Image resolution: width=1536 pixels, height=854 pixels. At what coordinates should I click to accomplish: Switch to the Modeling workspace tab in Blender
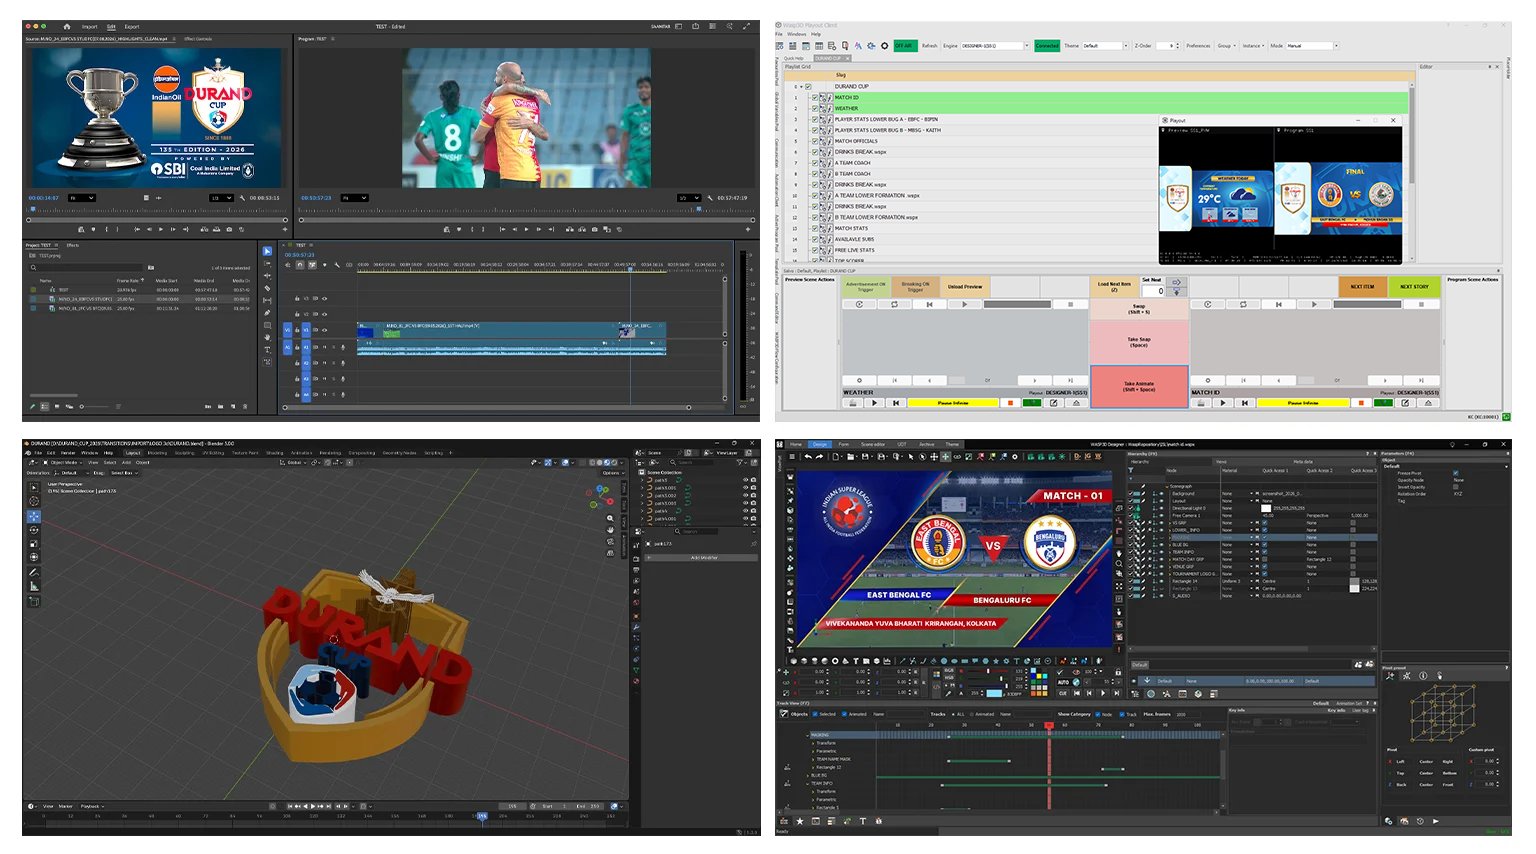coord(157,453)
